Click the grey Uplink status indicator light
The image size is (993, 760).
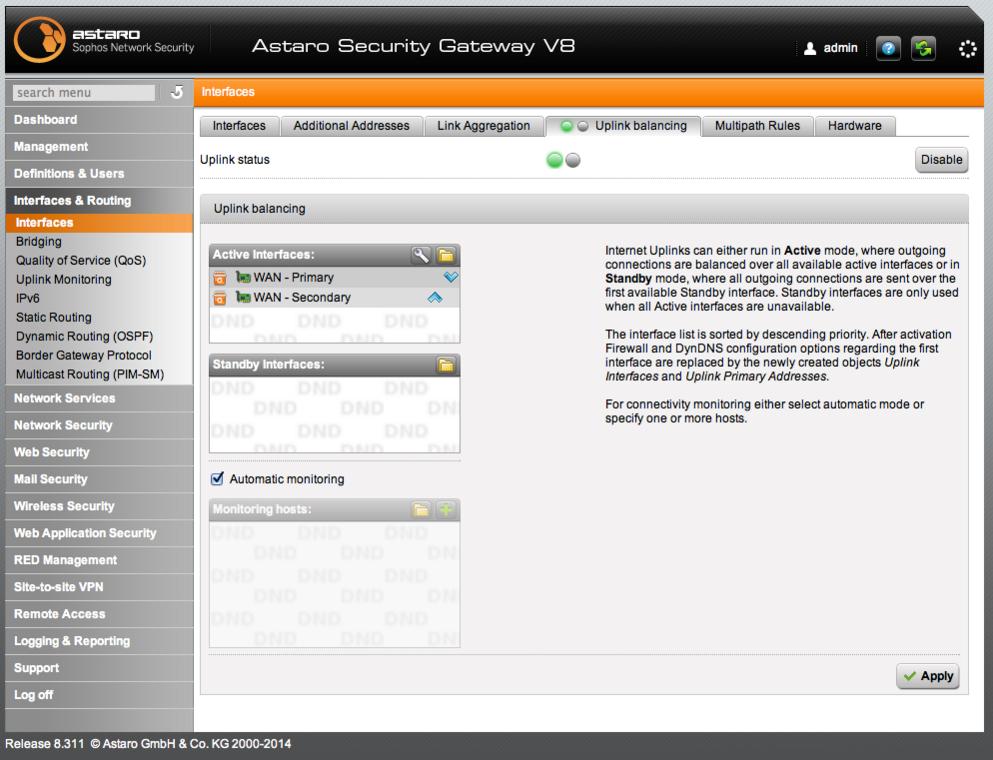(x=572, y=160)
